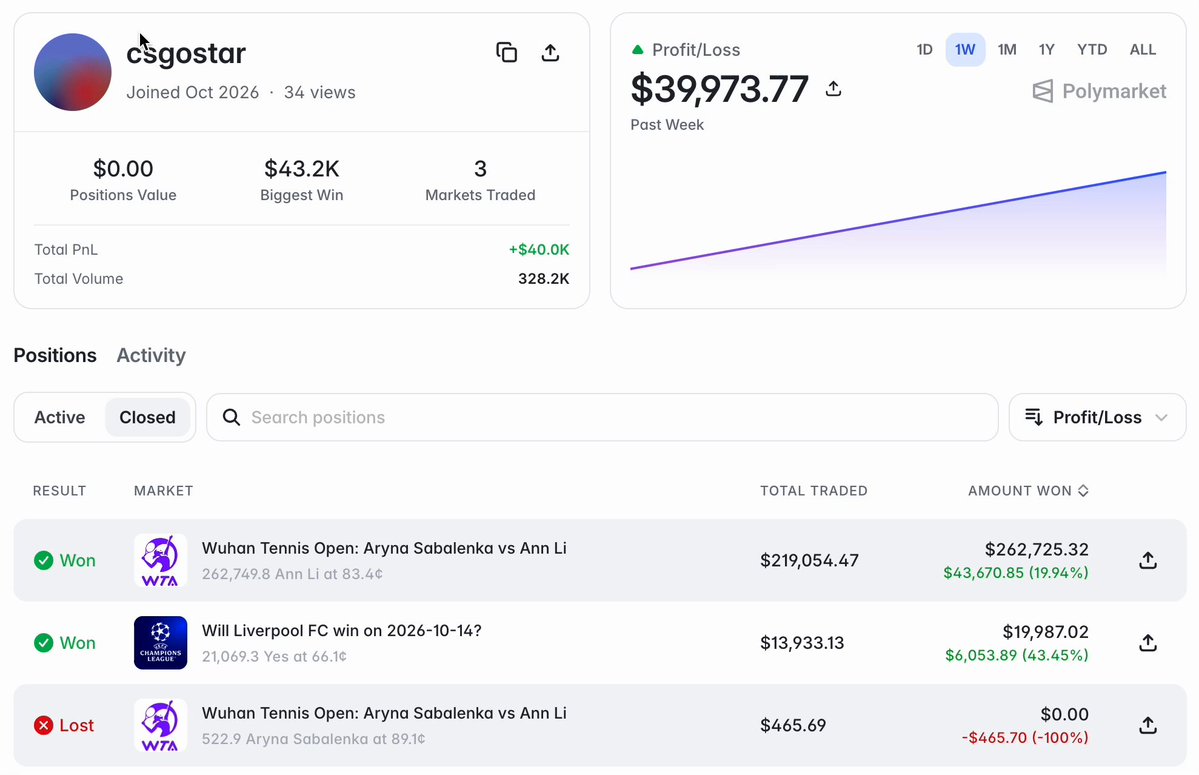Click the $6,053.89 (43.45%) profit value
Screen dimensions: 1199x775
pos(1016,655)
